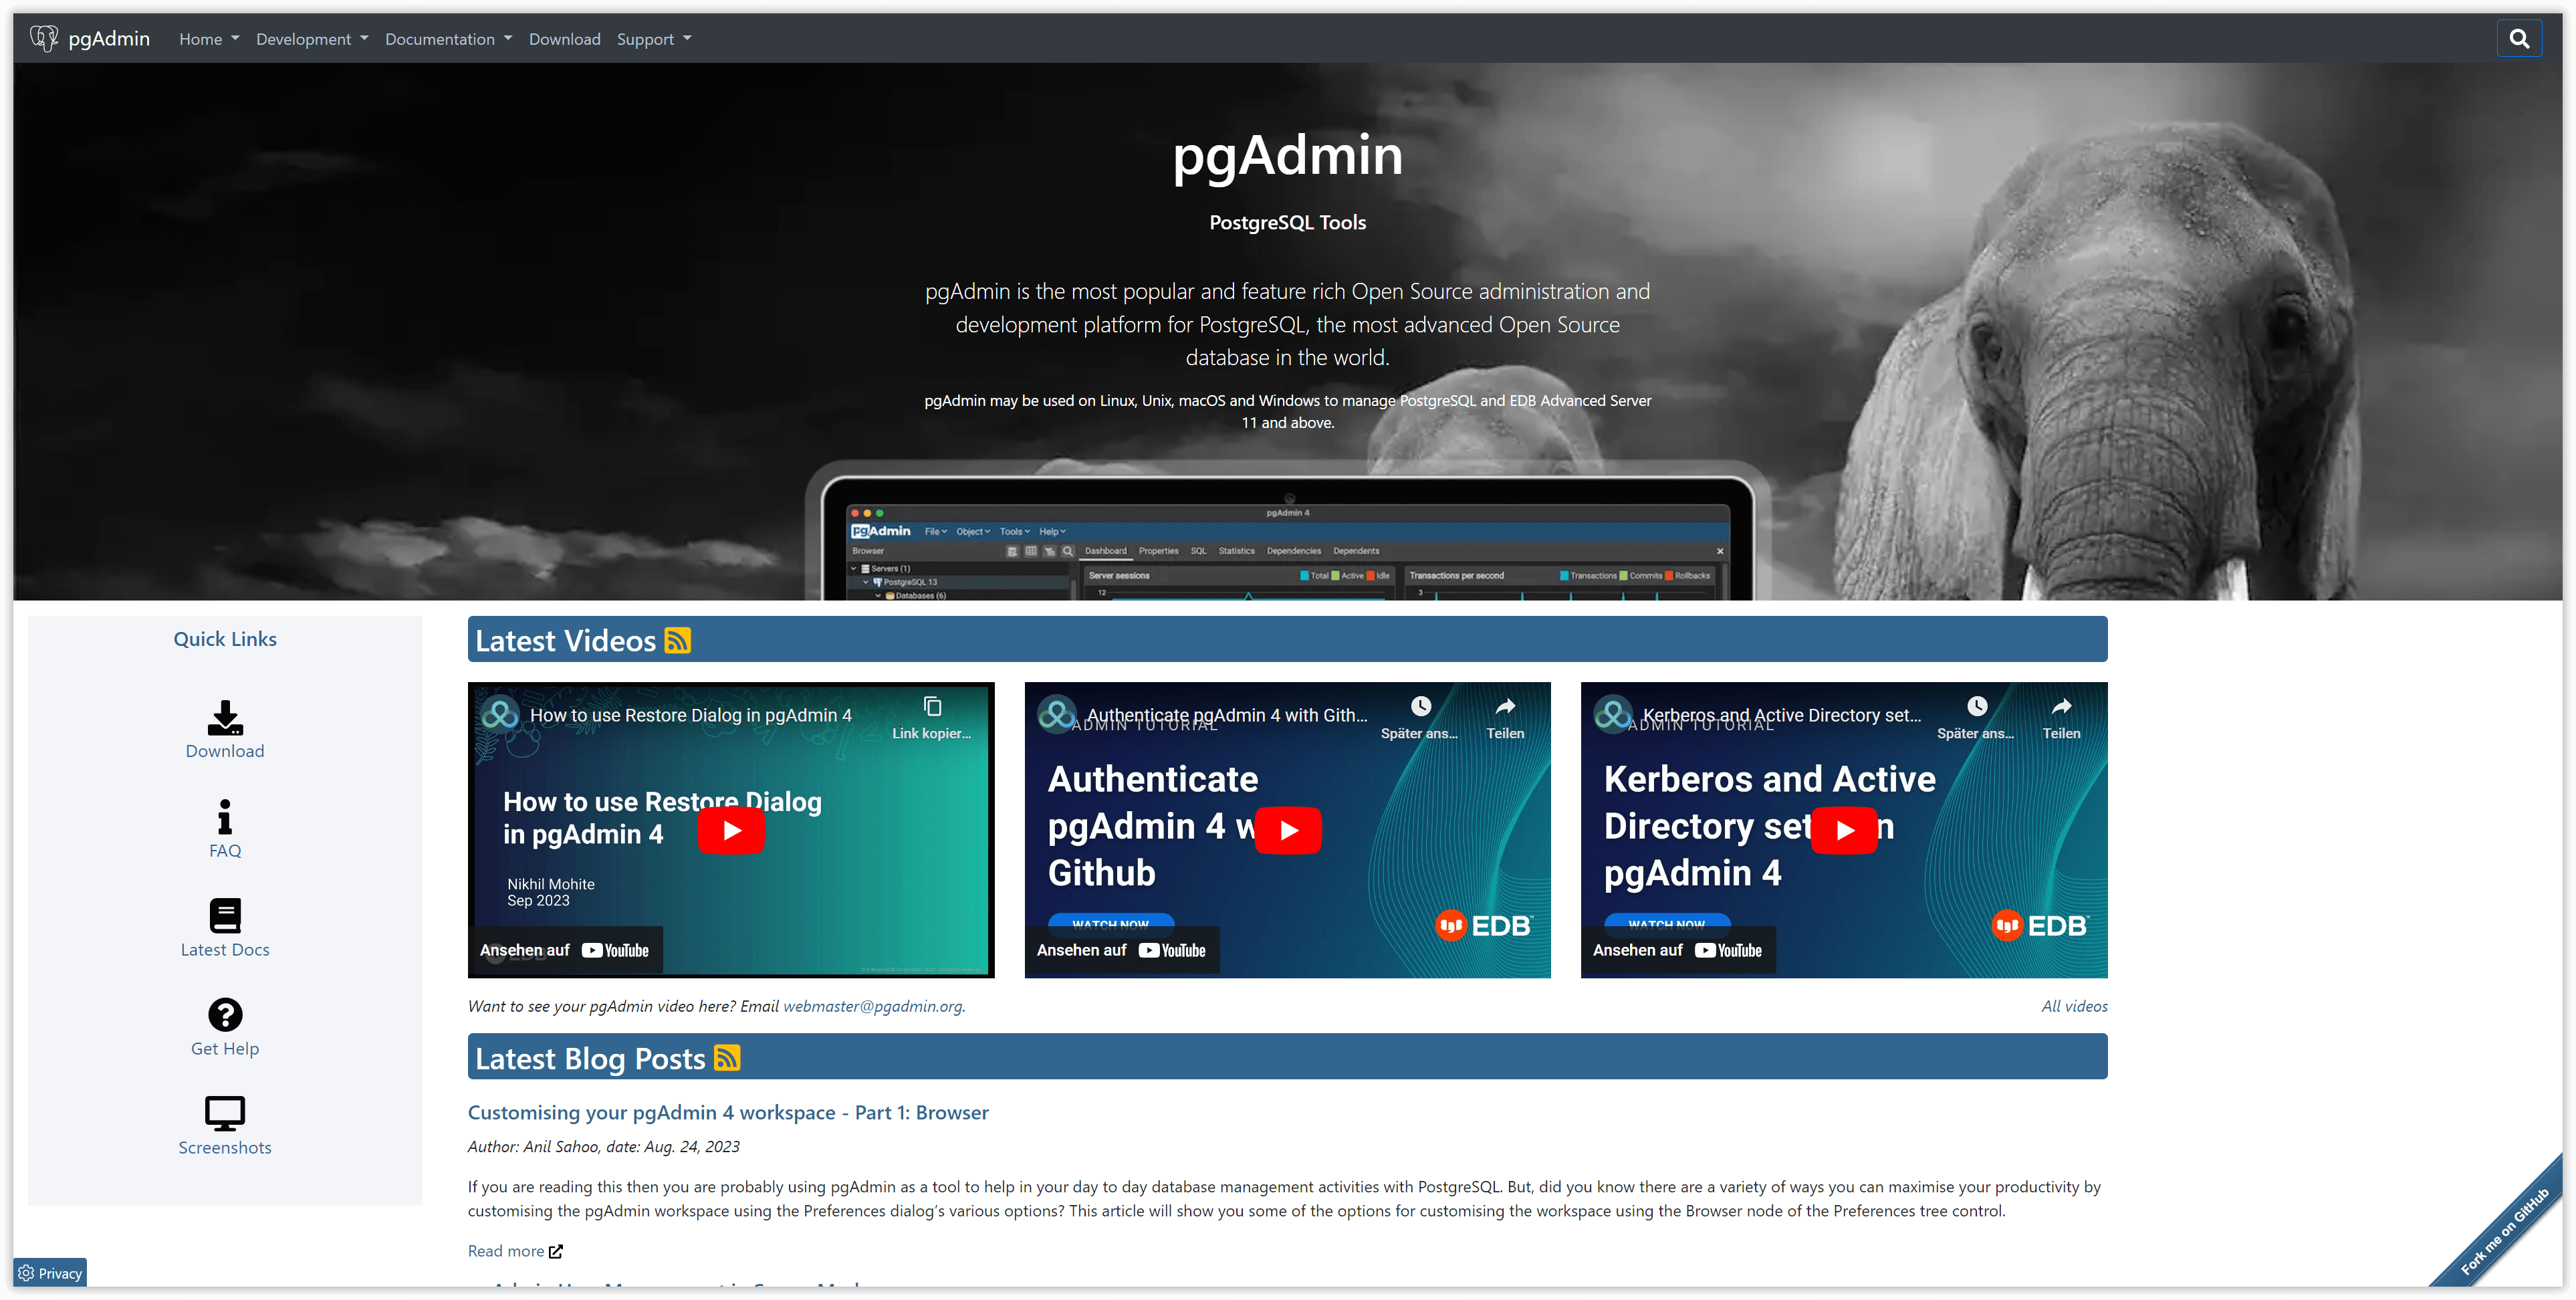The image size is (2576, 1300).
Task: Click Später ansehen clock on Kerberos video
Action: (x=1977, y=706)
